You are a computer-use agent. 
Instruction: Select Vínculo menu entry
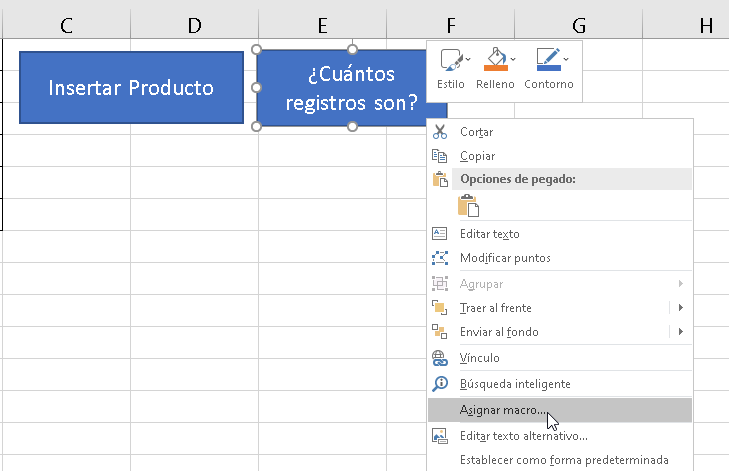tap(560, 358)
